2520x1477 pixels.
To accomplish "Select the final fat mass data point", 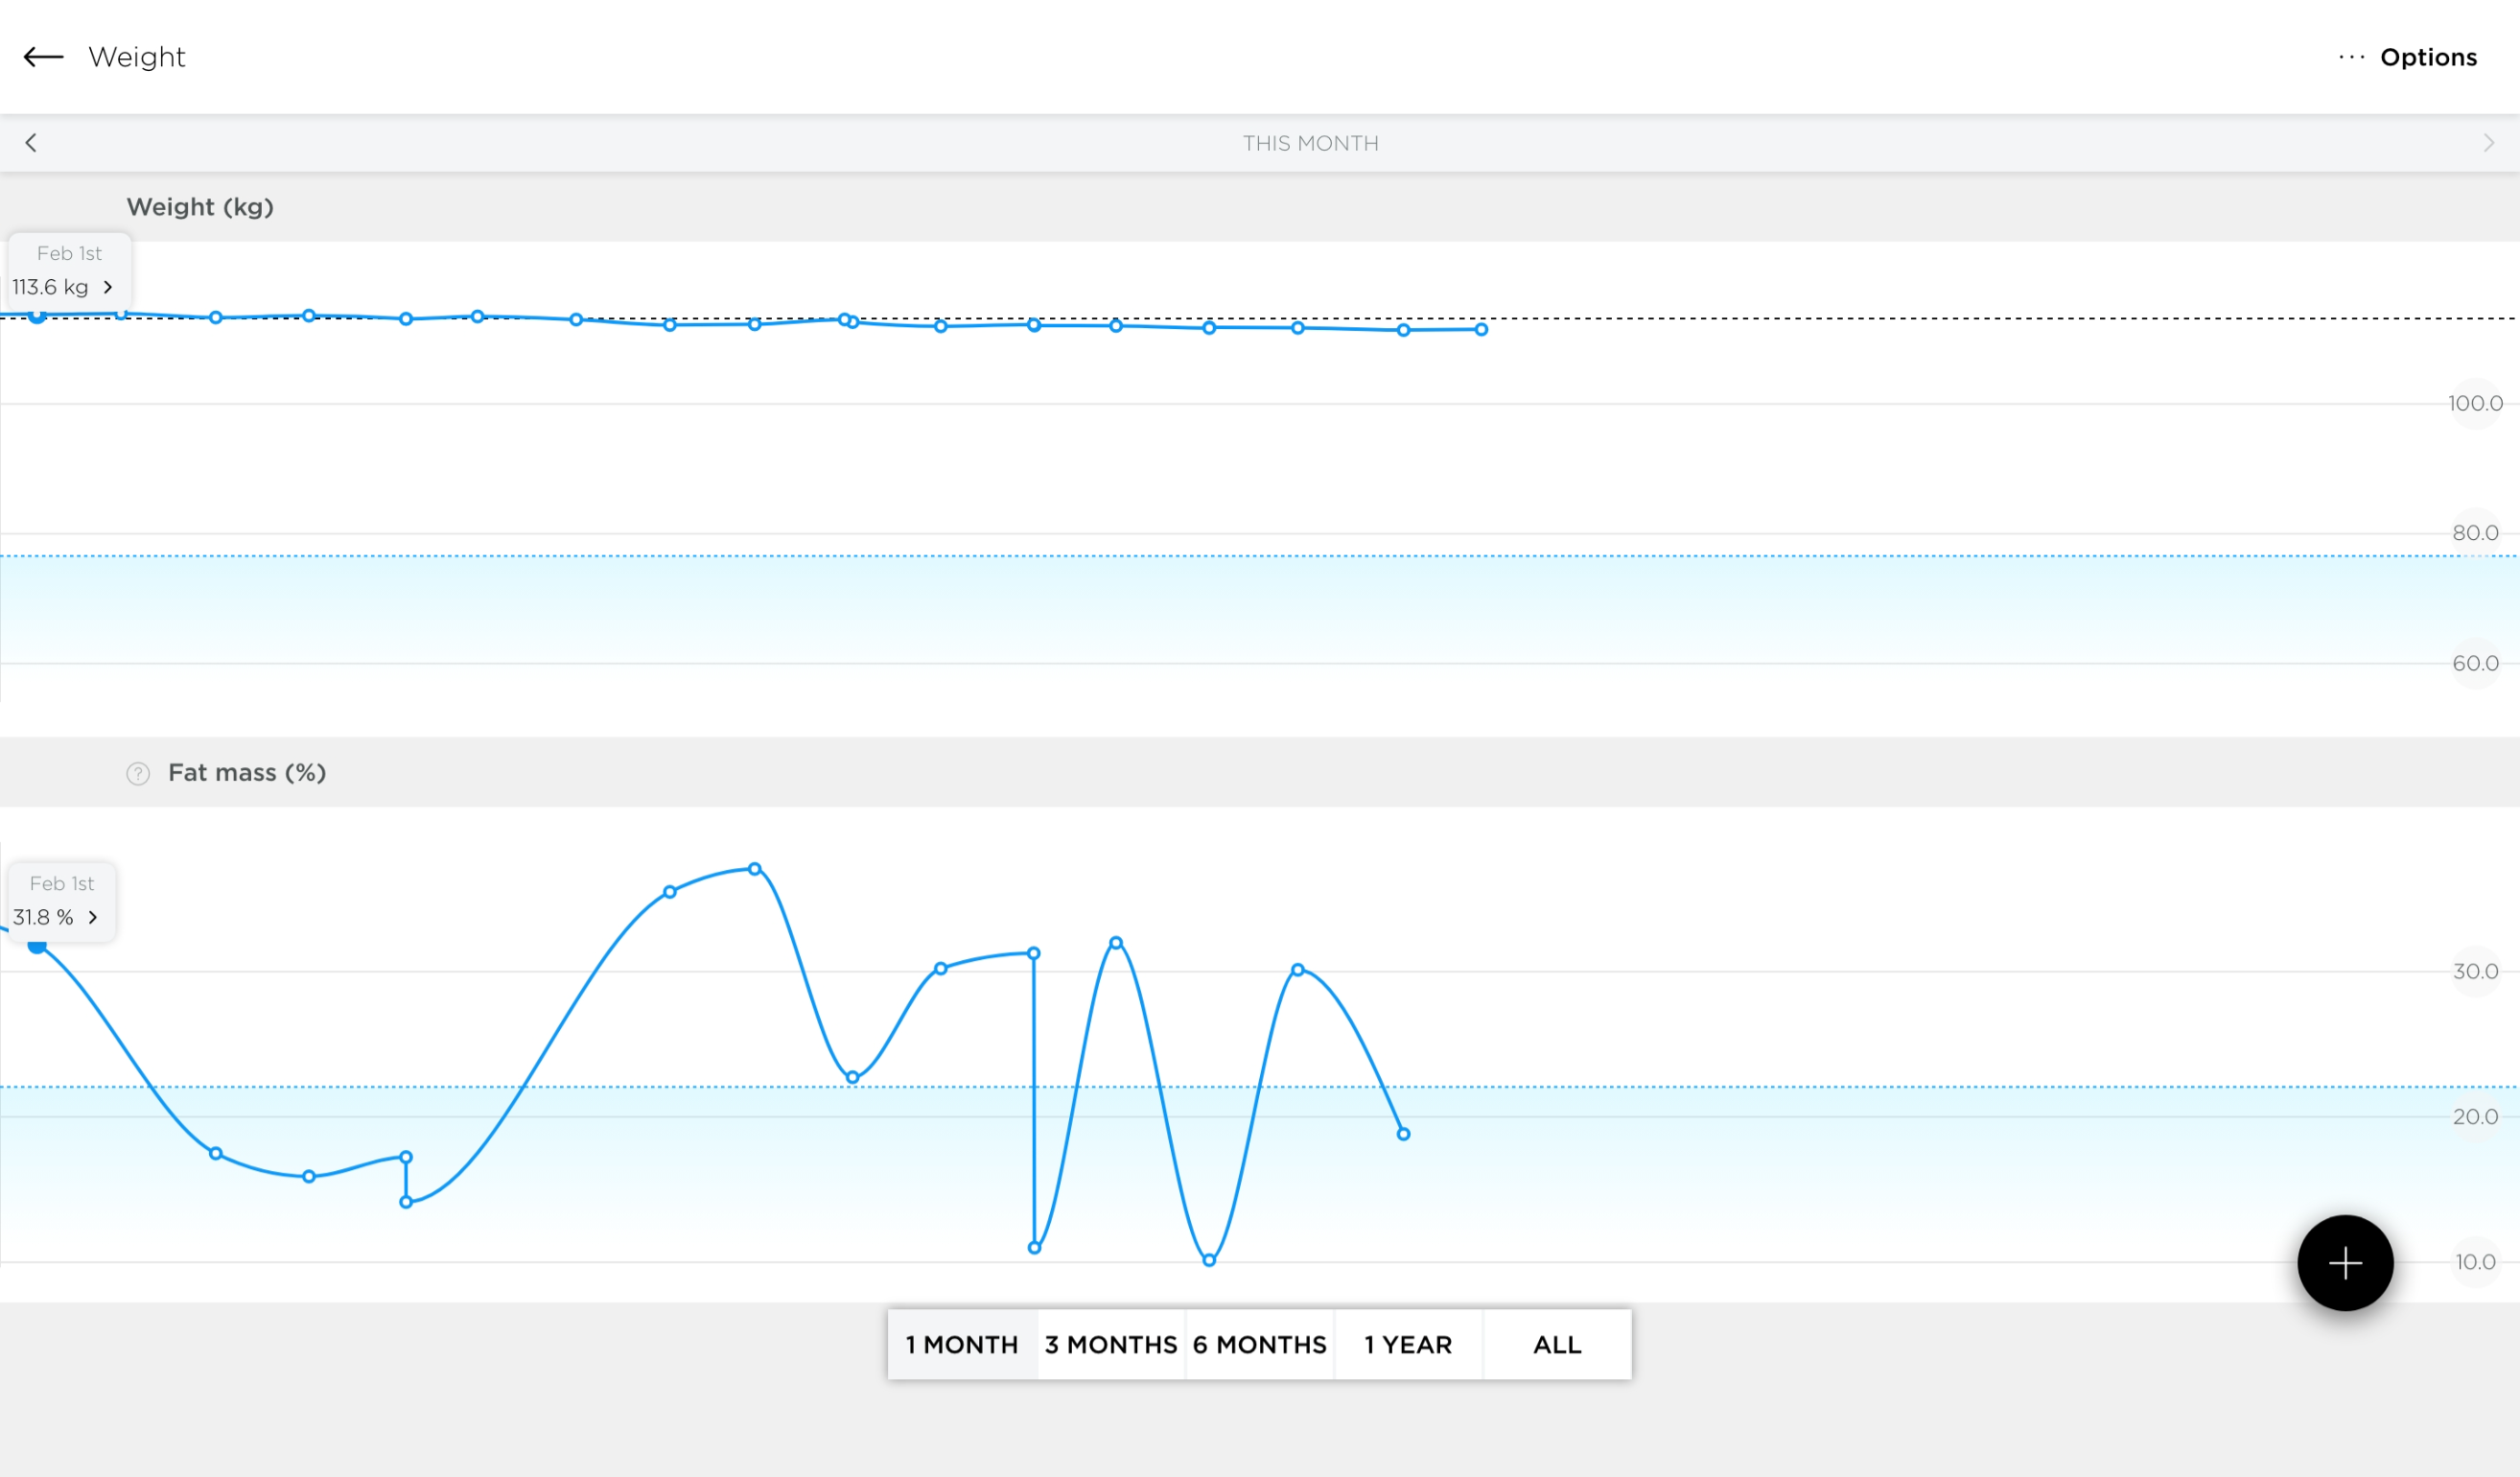I will point(1403,1134).
